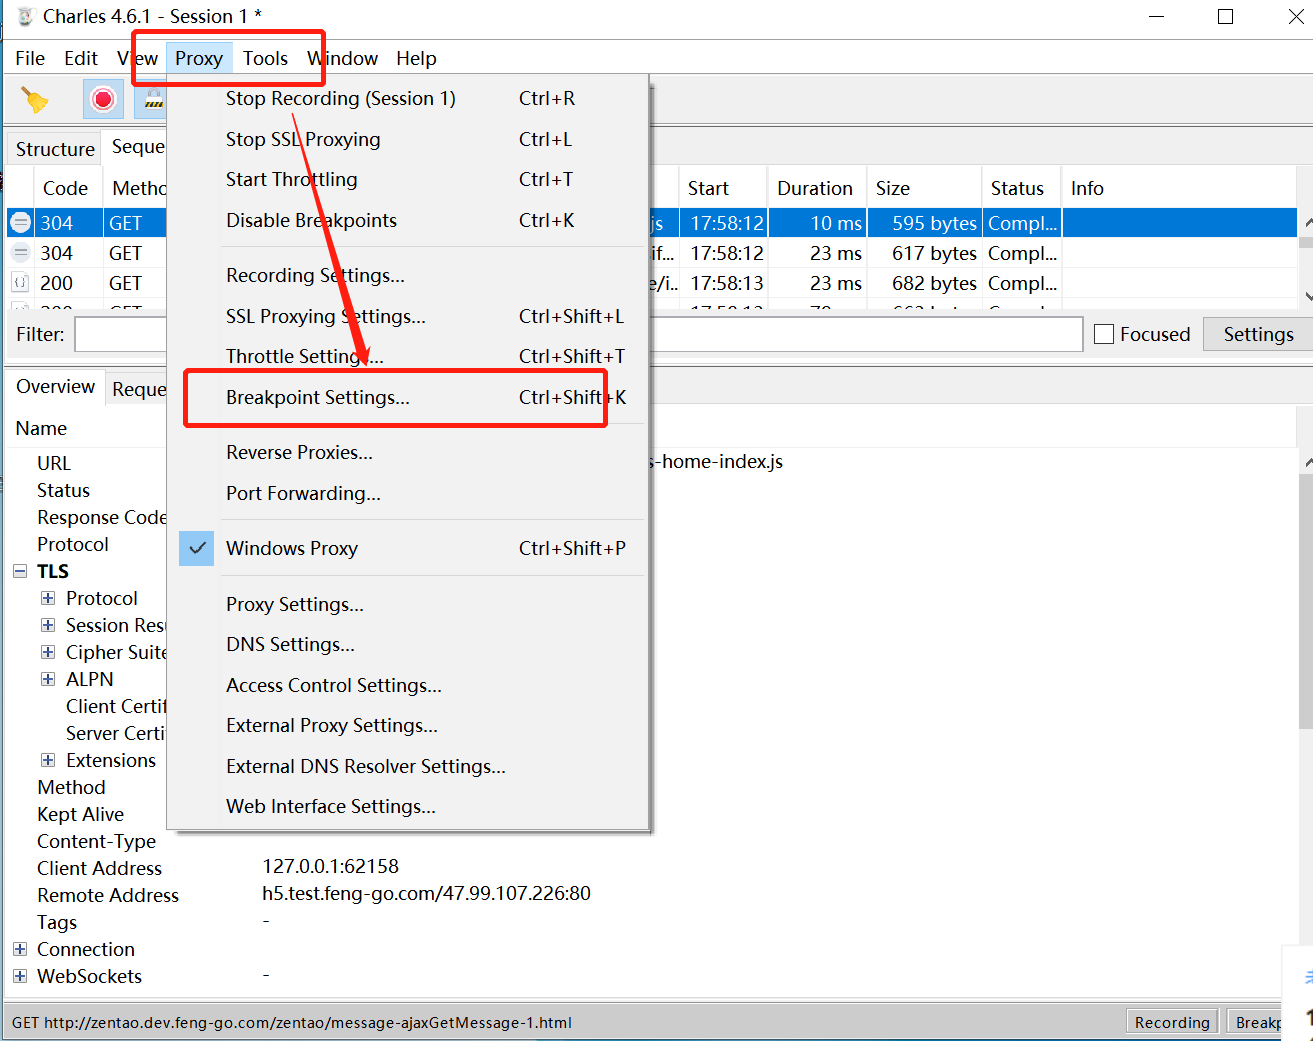Click the icon of the 200 GET row
Screen dimensions: 1313x1041
(20, 282)
